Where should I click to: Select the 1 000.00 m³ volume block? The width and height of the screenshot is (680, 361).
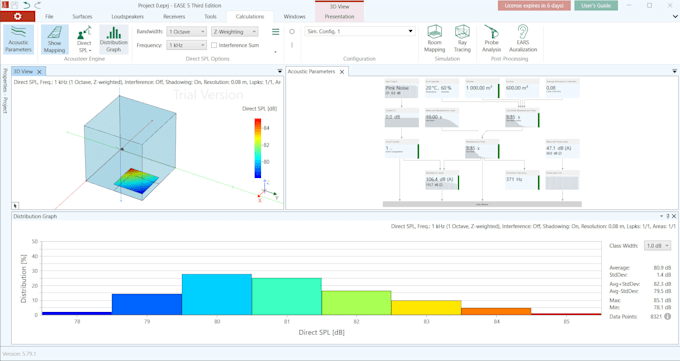pos(482,89)
